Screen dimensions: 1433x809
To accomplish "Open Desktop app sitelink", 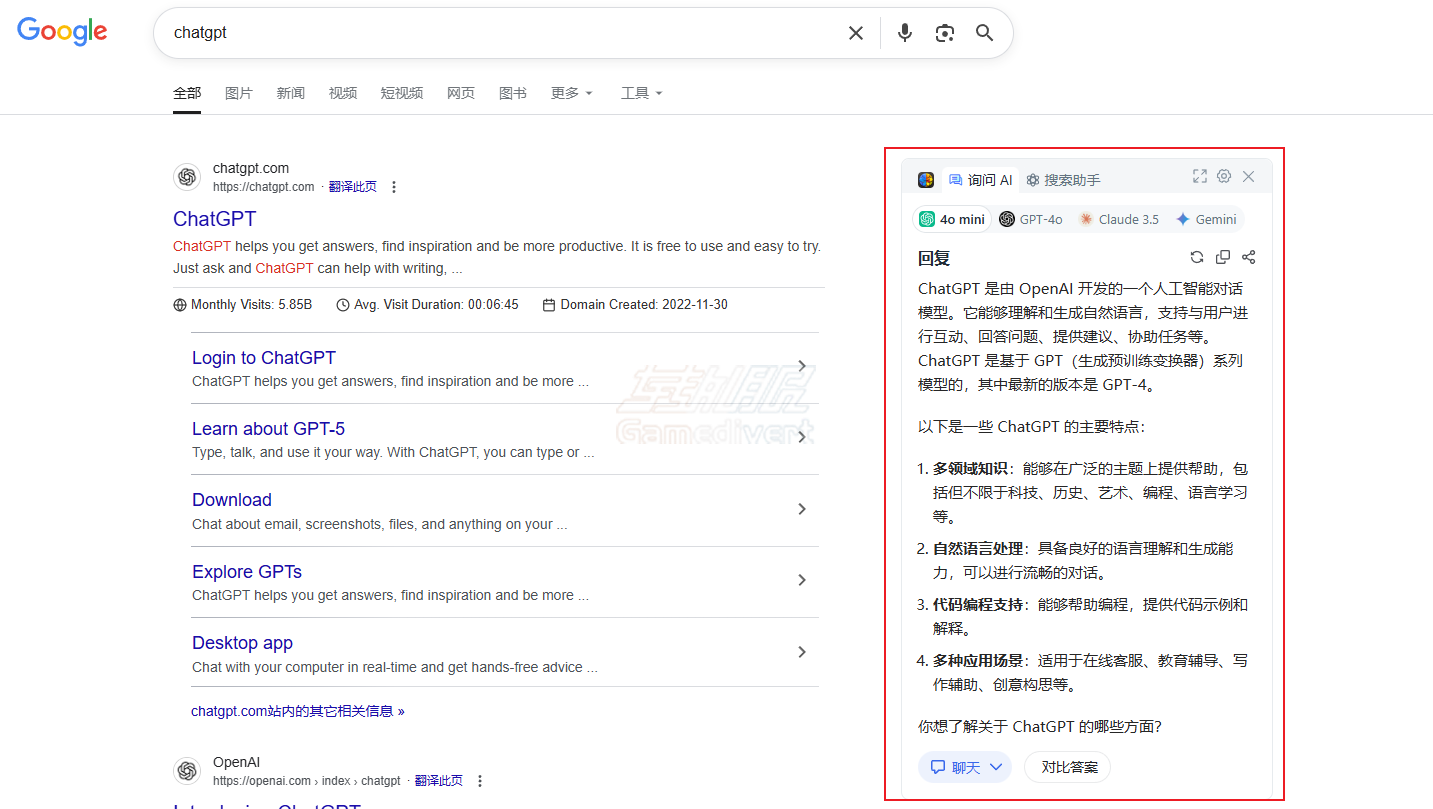I will [242, 643].
